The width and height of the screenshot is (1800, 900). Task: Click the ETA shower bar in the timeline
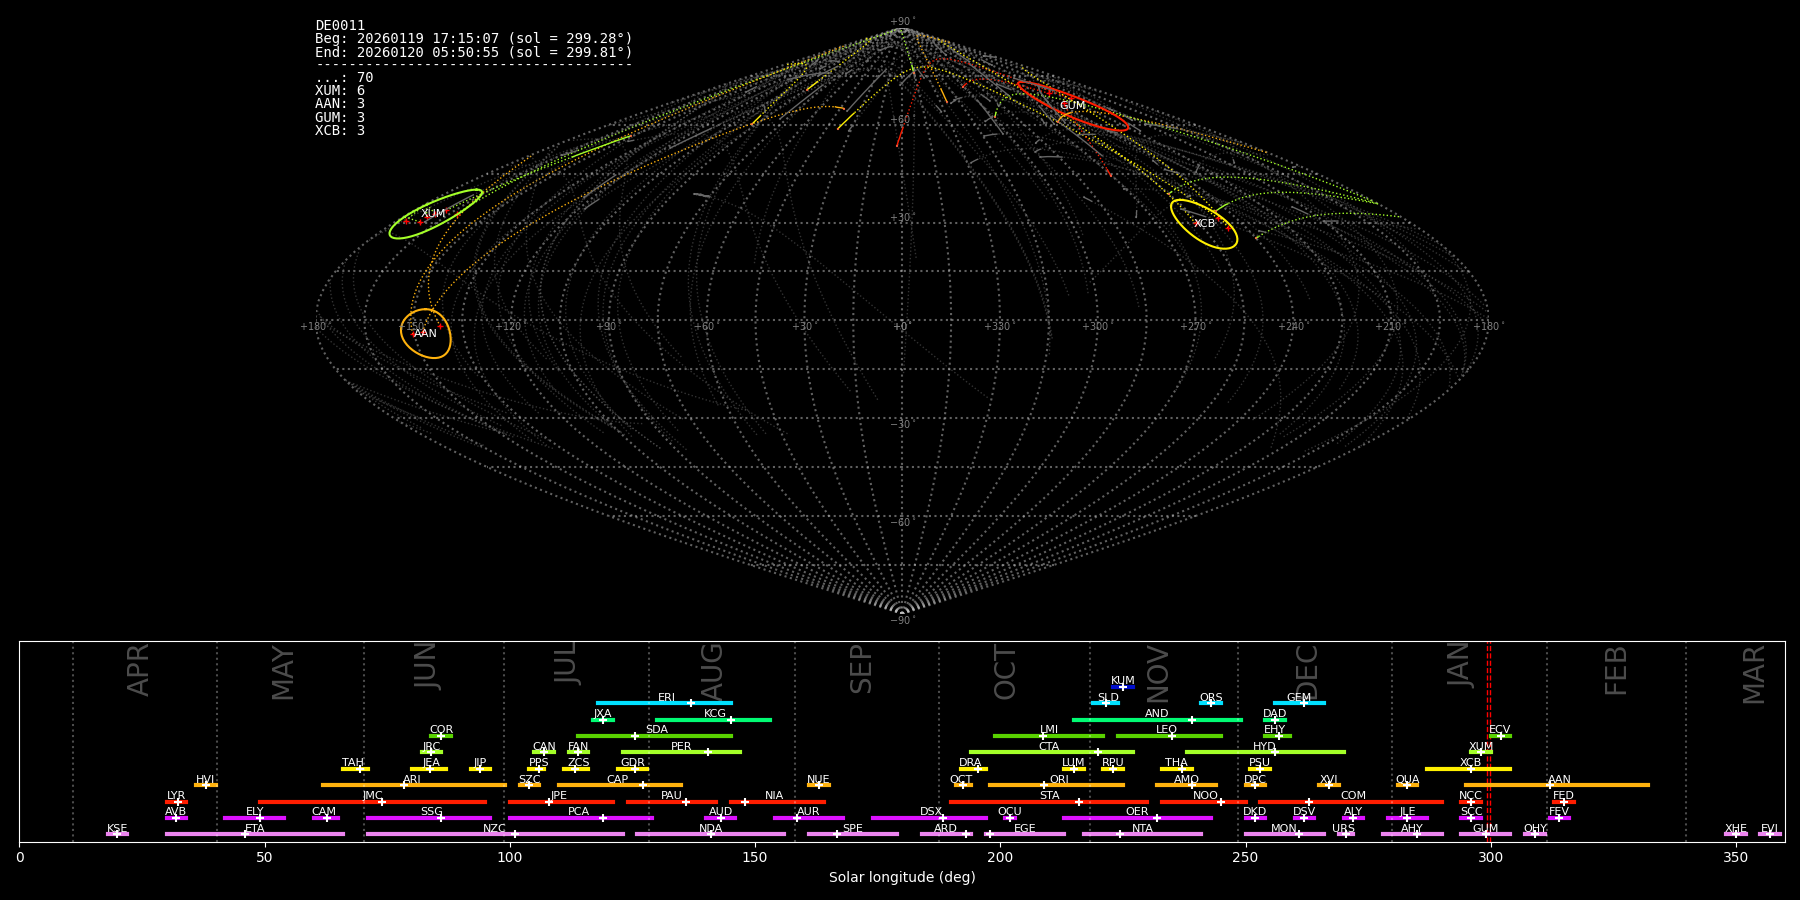click(x=254, y=834)
